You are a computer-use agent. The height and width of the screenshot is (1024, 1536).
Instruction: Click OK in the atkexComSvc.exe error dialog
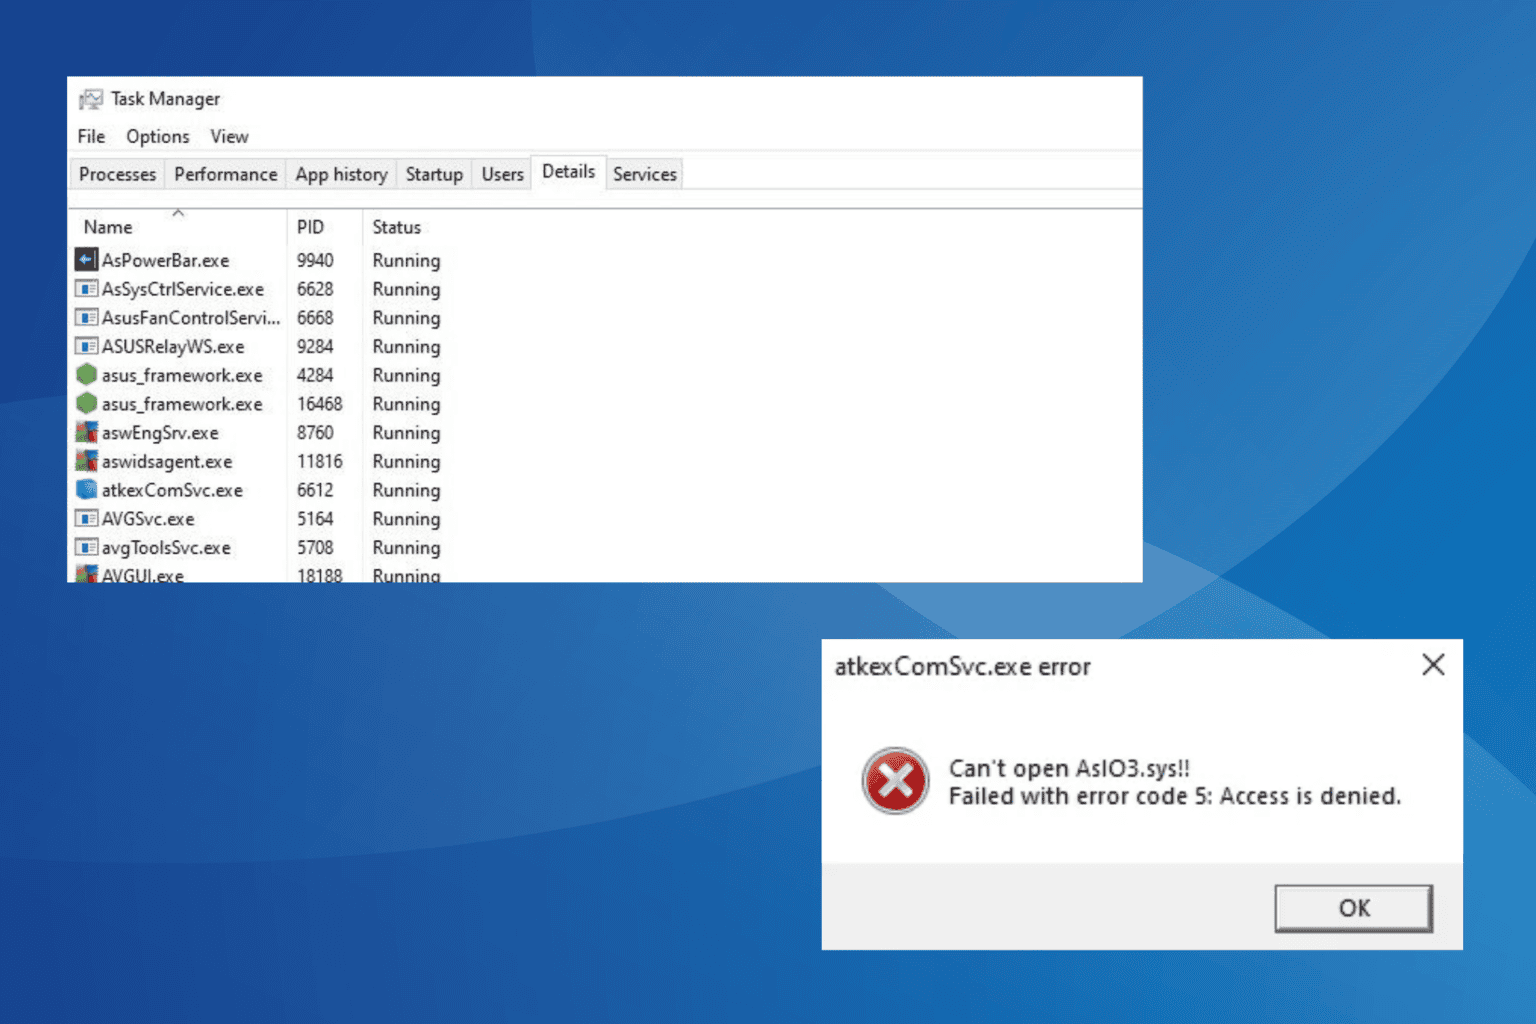[1353, 908]
